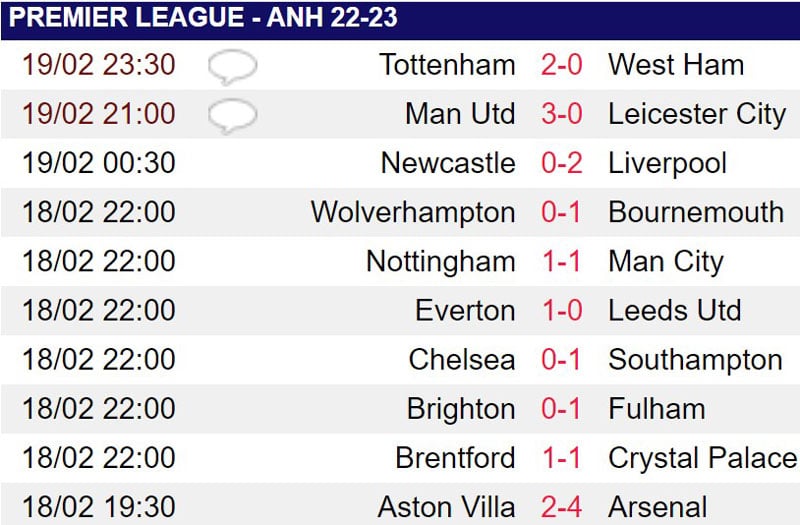Select the Nottingham 1-1 Man City score
This screenshot has width=800, height=525.
(x=562, y=261)
